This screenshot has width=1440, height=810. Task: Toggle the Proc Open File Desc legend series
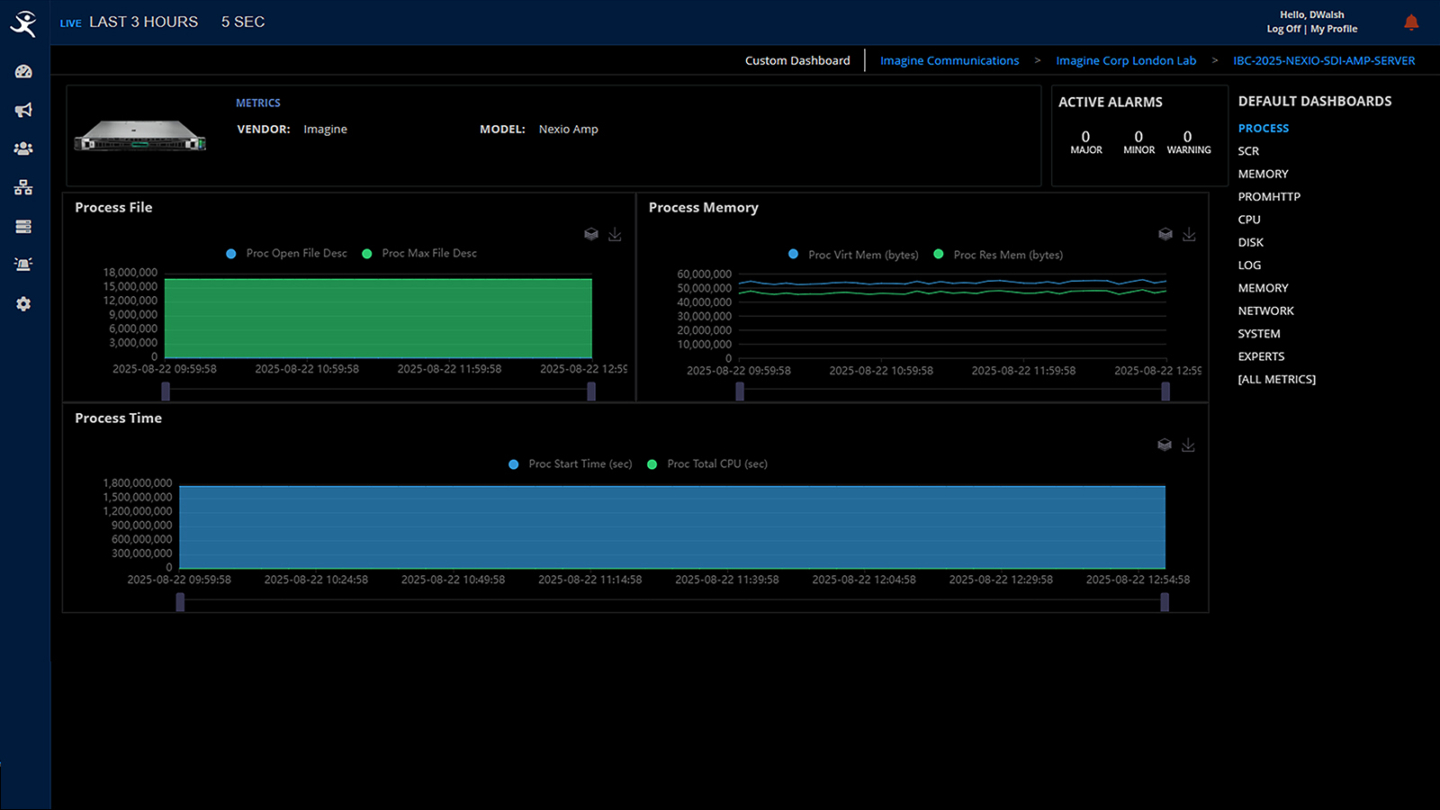[287, 254]
